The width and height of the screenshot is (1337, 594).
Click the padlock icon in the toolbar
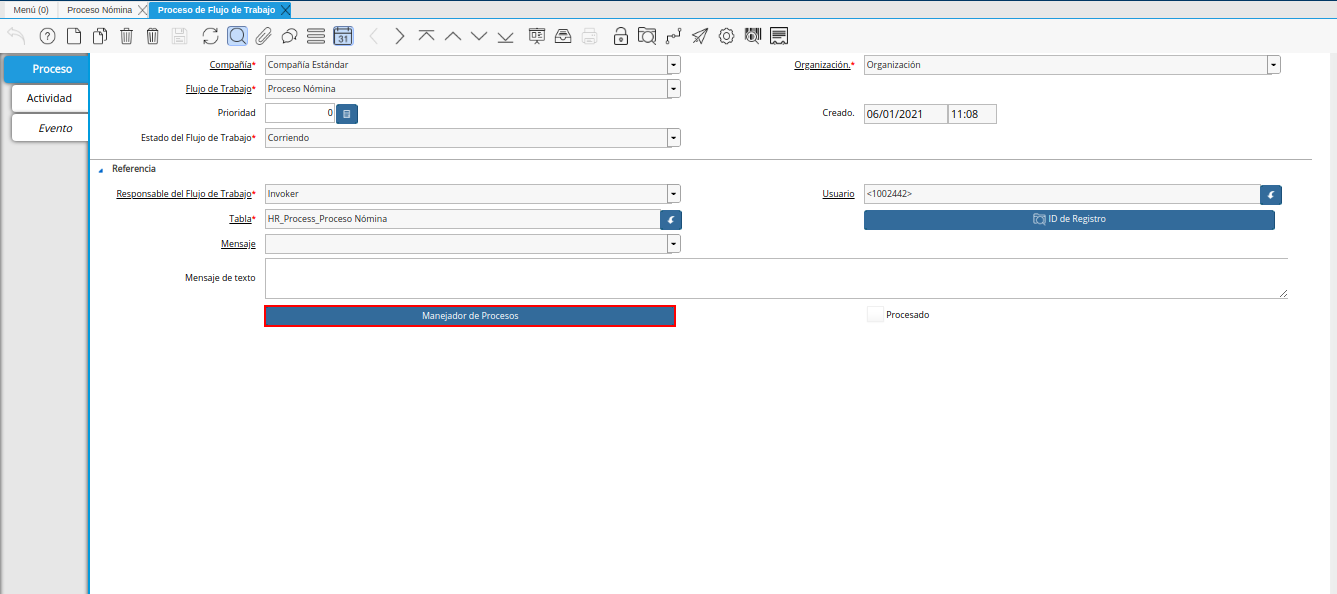(x=620, y=37)
